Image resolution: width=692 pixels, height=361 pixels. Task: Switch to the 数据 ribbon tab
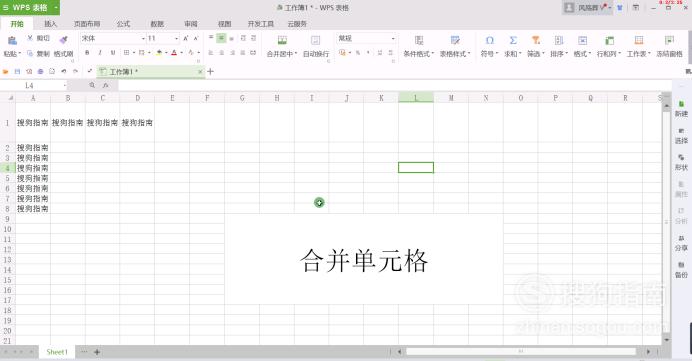[x=157, y=24]
